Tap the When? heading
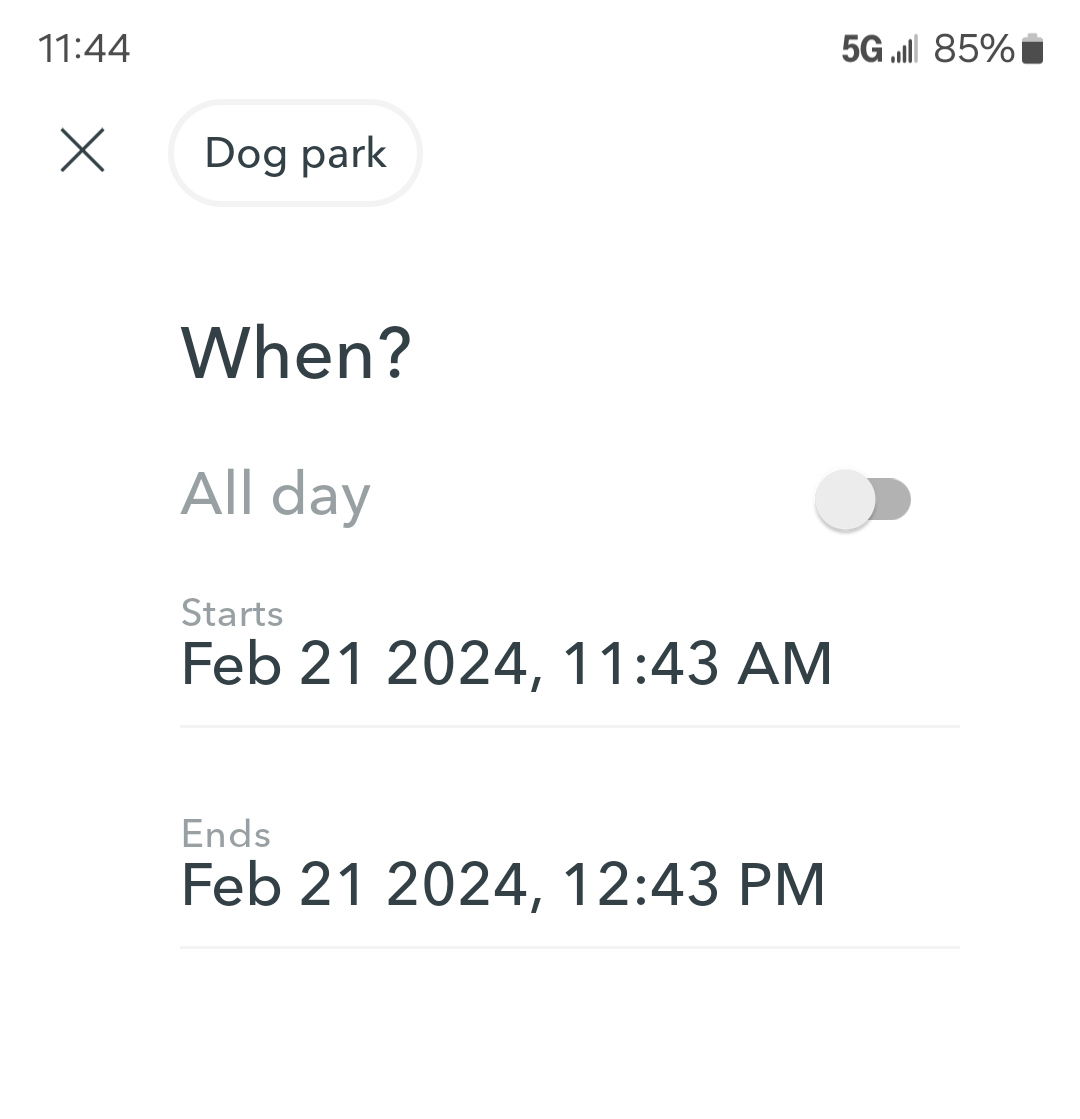The image size is (1080, 1119). [x=296, y=353]
